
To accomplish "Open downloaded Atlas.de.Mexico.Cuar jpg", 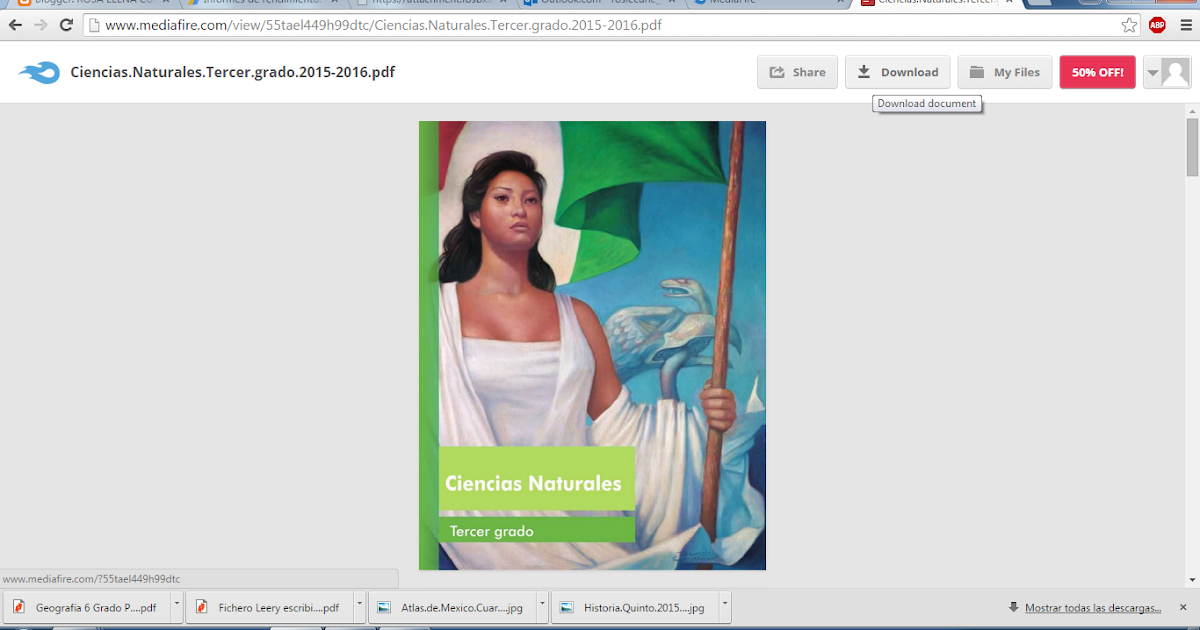I will pyautogui.click(x=451, y=607).
